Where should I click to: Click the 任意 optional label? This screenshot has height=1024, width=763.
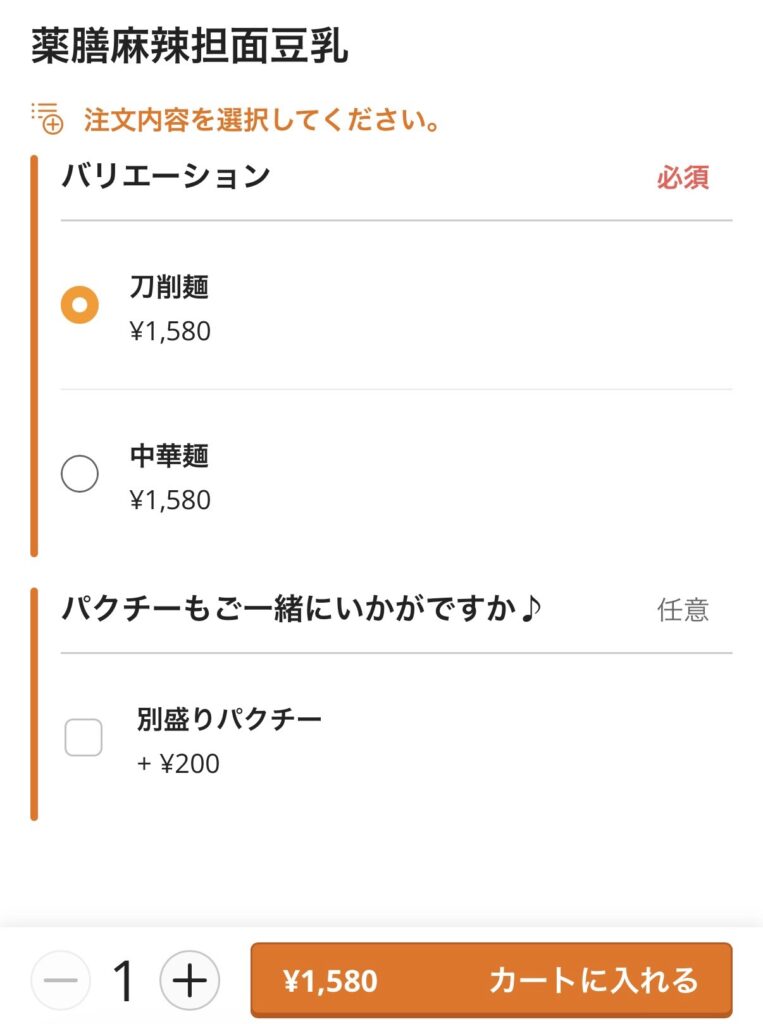(683, 610)
